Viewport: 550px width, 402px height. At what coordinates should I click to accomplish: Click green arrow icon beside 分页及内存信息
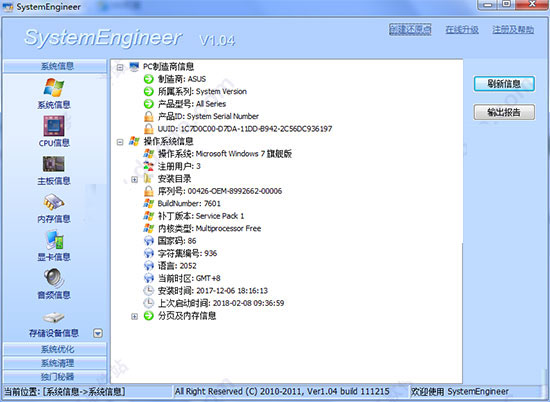click(x=149, y=316)
